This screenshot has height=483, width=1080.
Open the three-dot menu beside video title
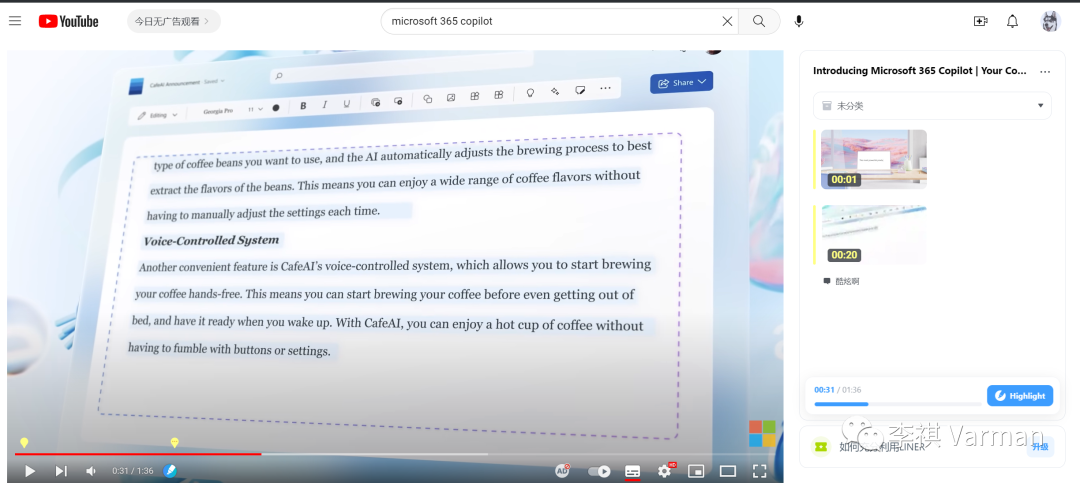click(1045, 71)
